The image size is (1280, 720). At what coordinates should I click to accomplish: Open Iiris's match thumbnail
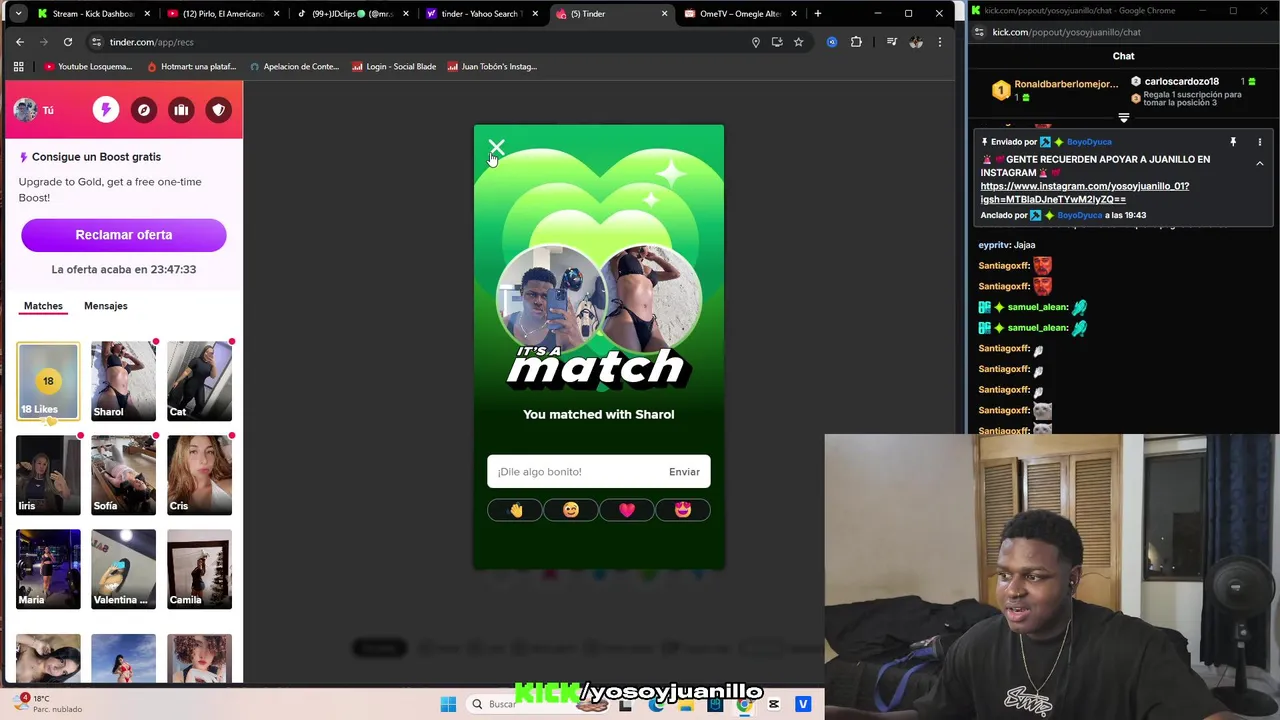tap(48, 475)
